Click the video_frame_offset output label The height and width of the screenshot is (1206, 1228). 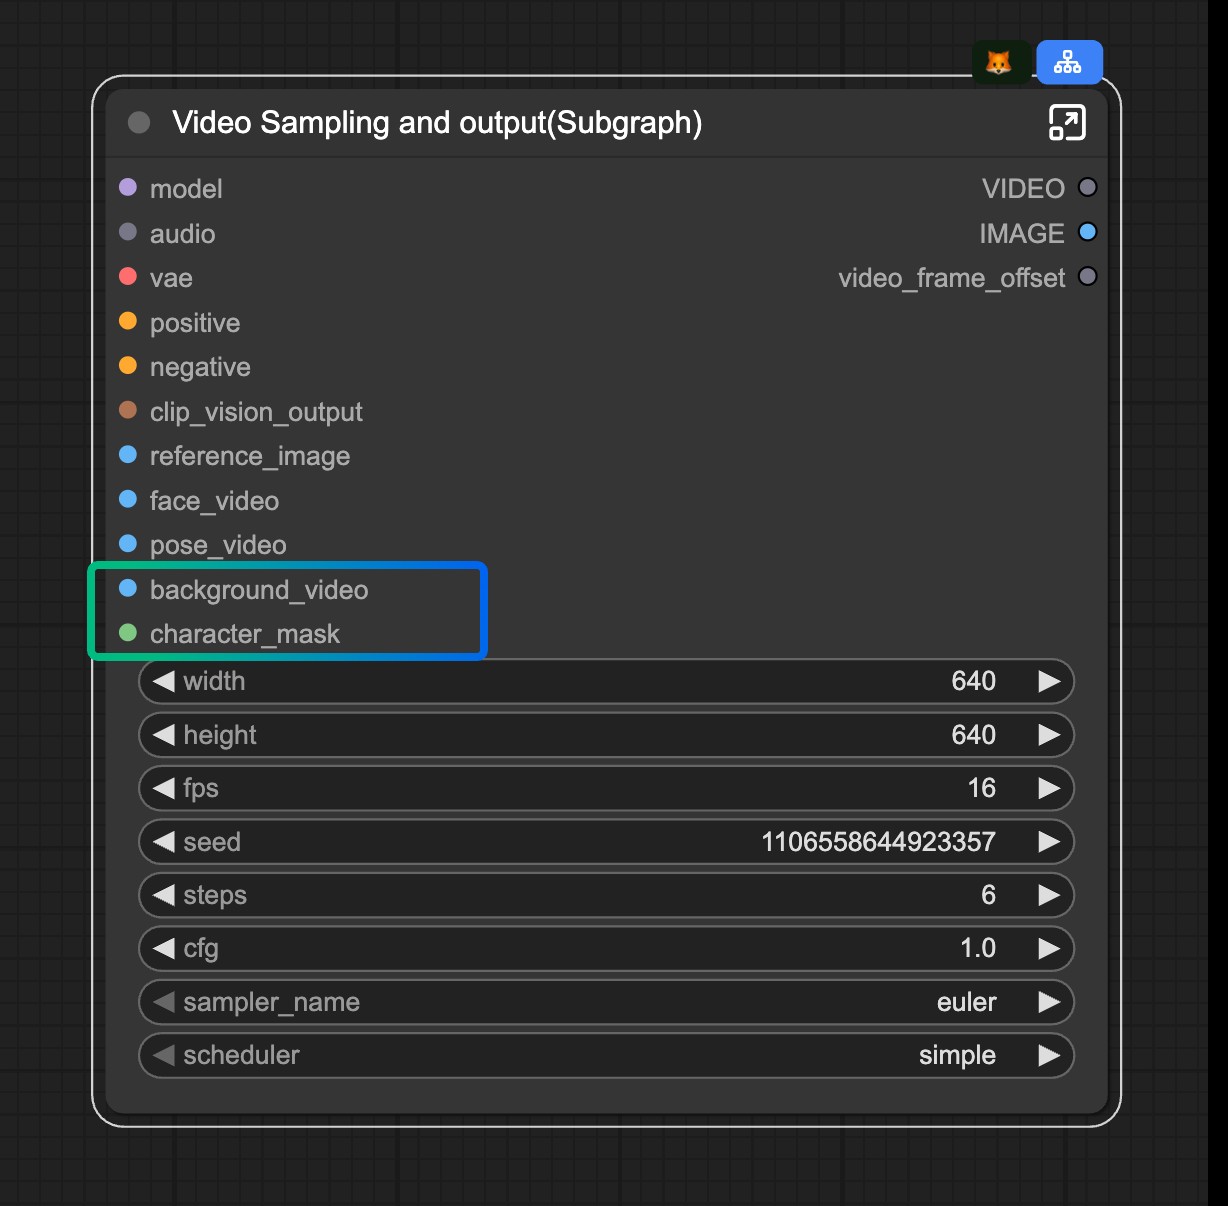coord(953,278)
